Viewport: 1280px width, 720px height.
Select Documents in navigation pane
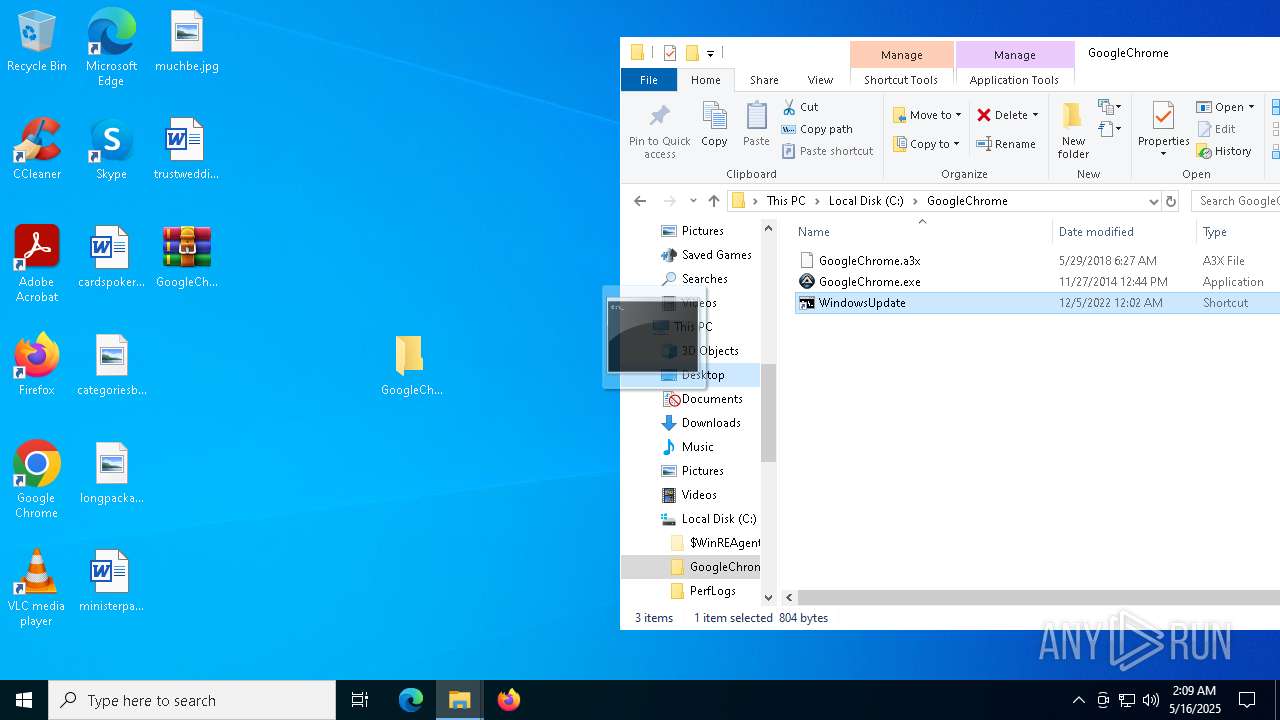click(711, 399)
